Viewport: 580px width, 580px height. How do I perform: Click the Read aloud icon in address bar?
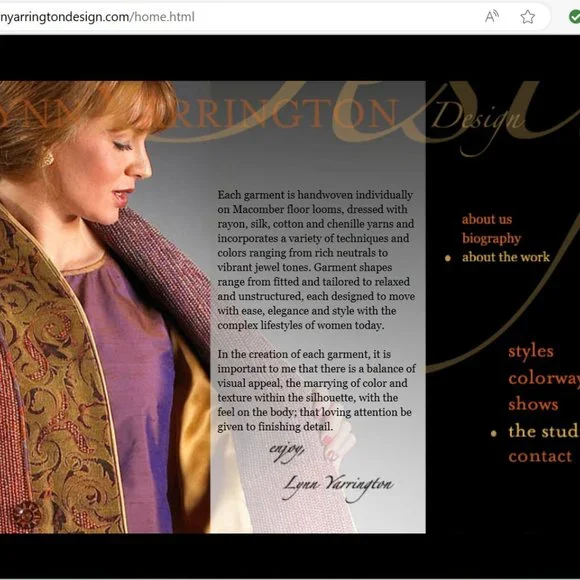point(492,17)
